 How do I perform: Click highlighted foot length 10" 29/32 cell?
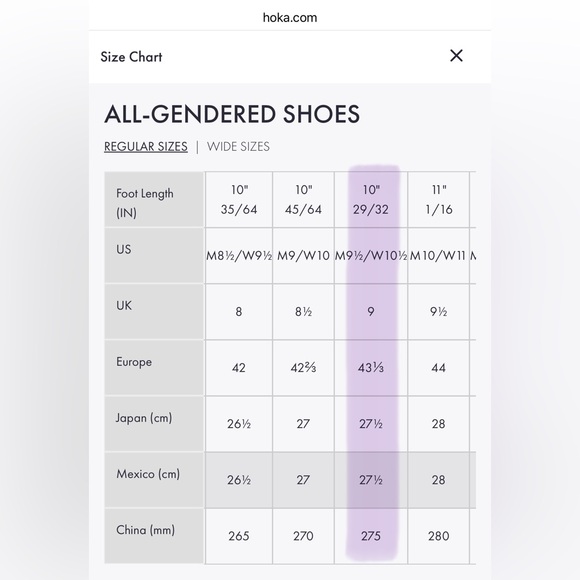click(371, 199)
